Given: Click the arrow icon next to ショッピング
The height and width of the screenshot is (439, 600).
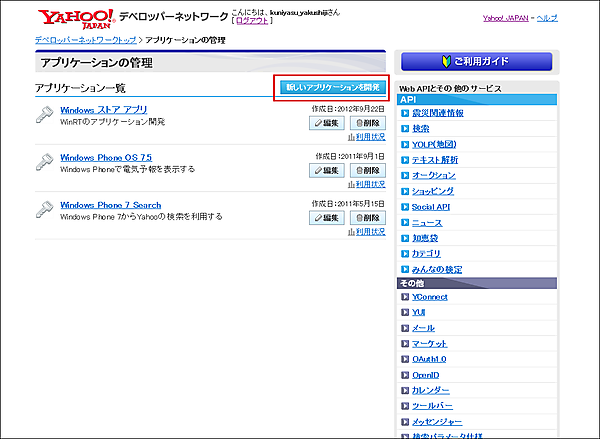Looking at the screenshot, I should 405,191.
